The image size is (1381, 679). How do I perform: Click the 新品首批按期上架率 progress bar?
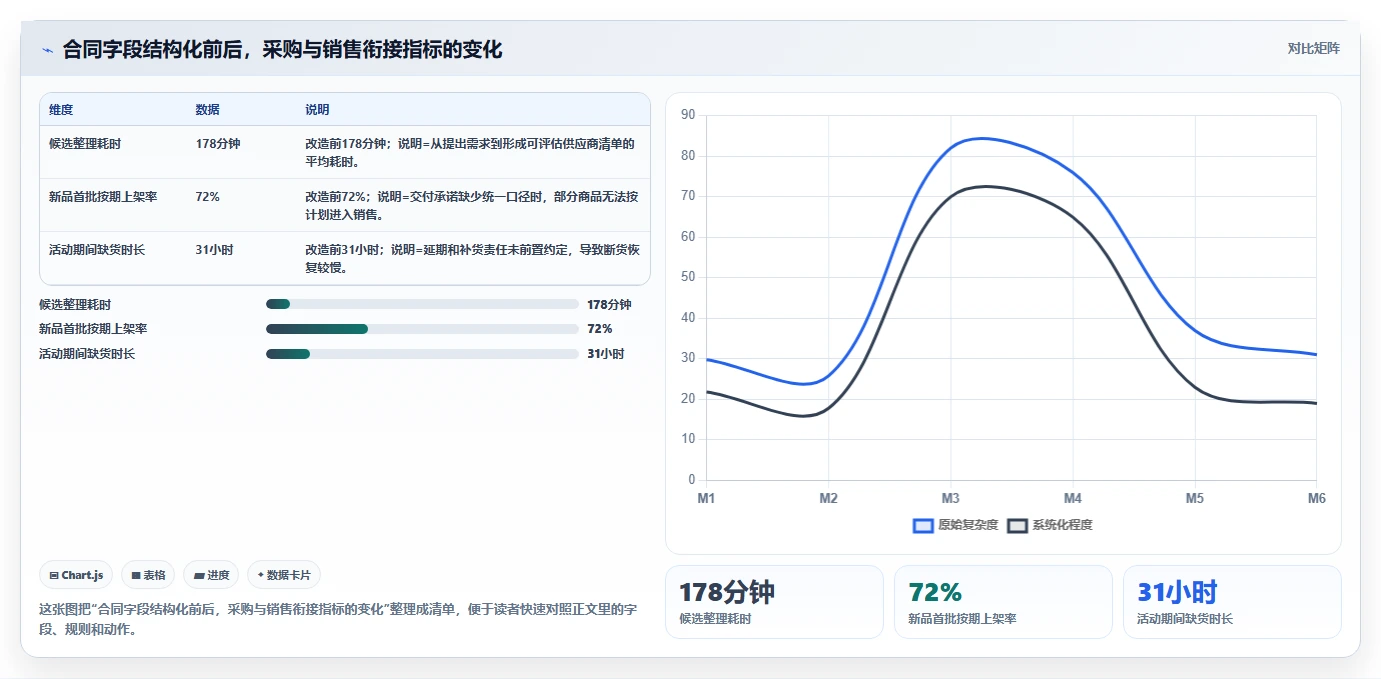click(x=422, y=329)
